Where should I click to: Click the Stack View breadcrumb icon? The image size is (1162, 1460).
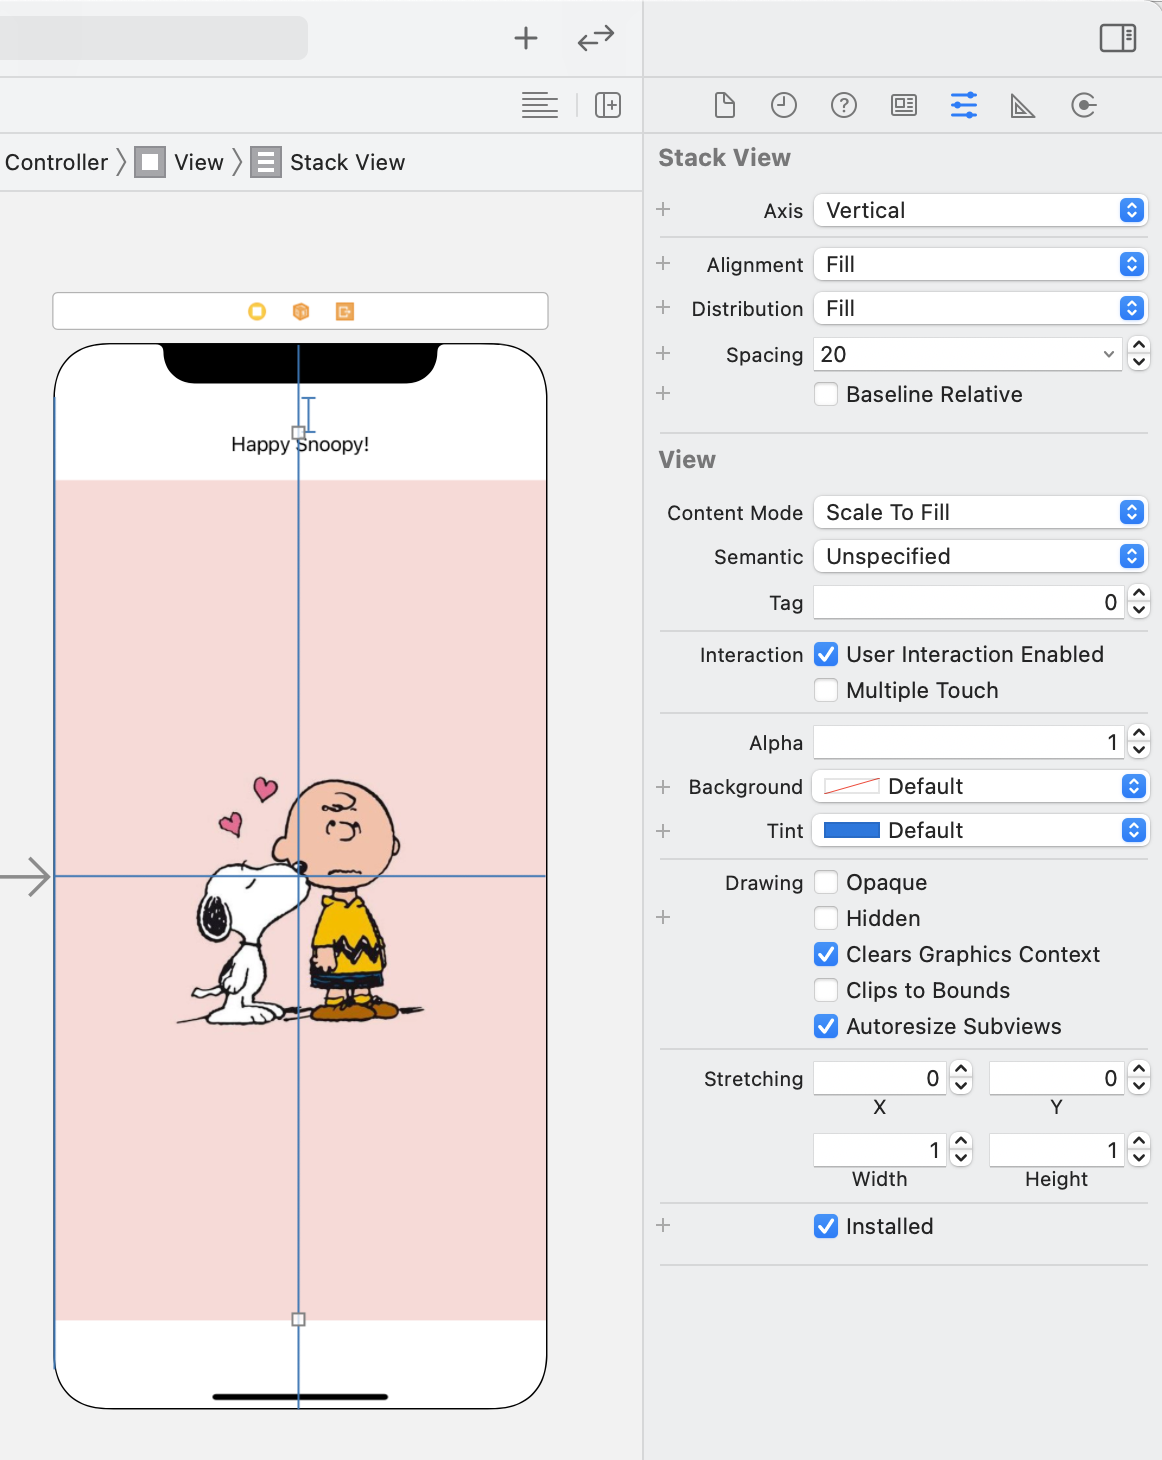coord(266,162)
